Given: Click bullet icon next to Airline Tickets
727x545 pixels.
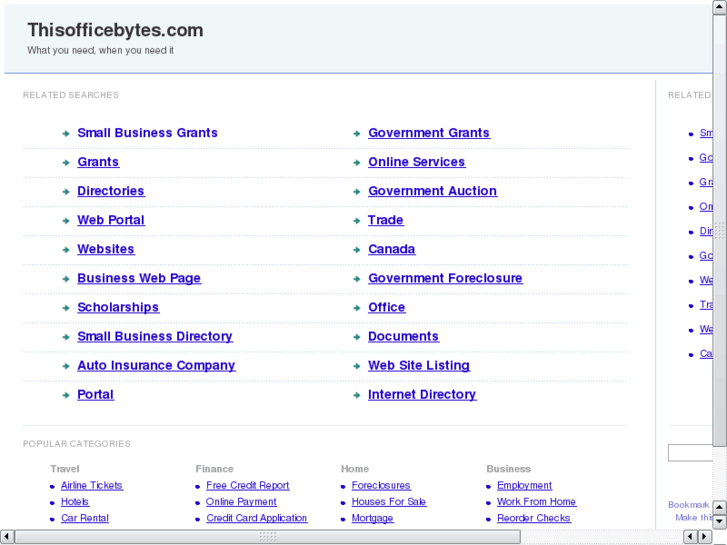Looking at the screenshot, I should 52,486.
